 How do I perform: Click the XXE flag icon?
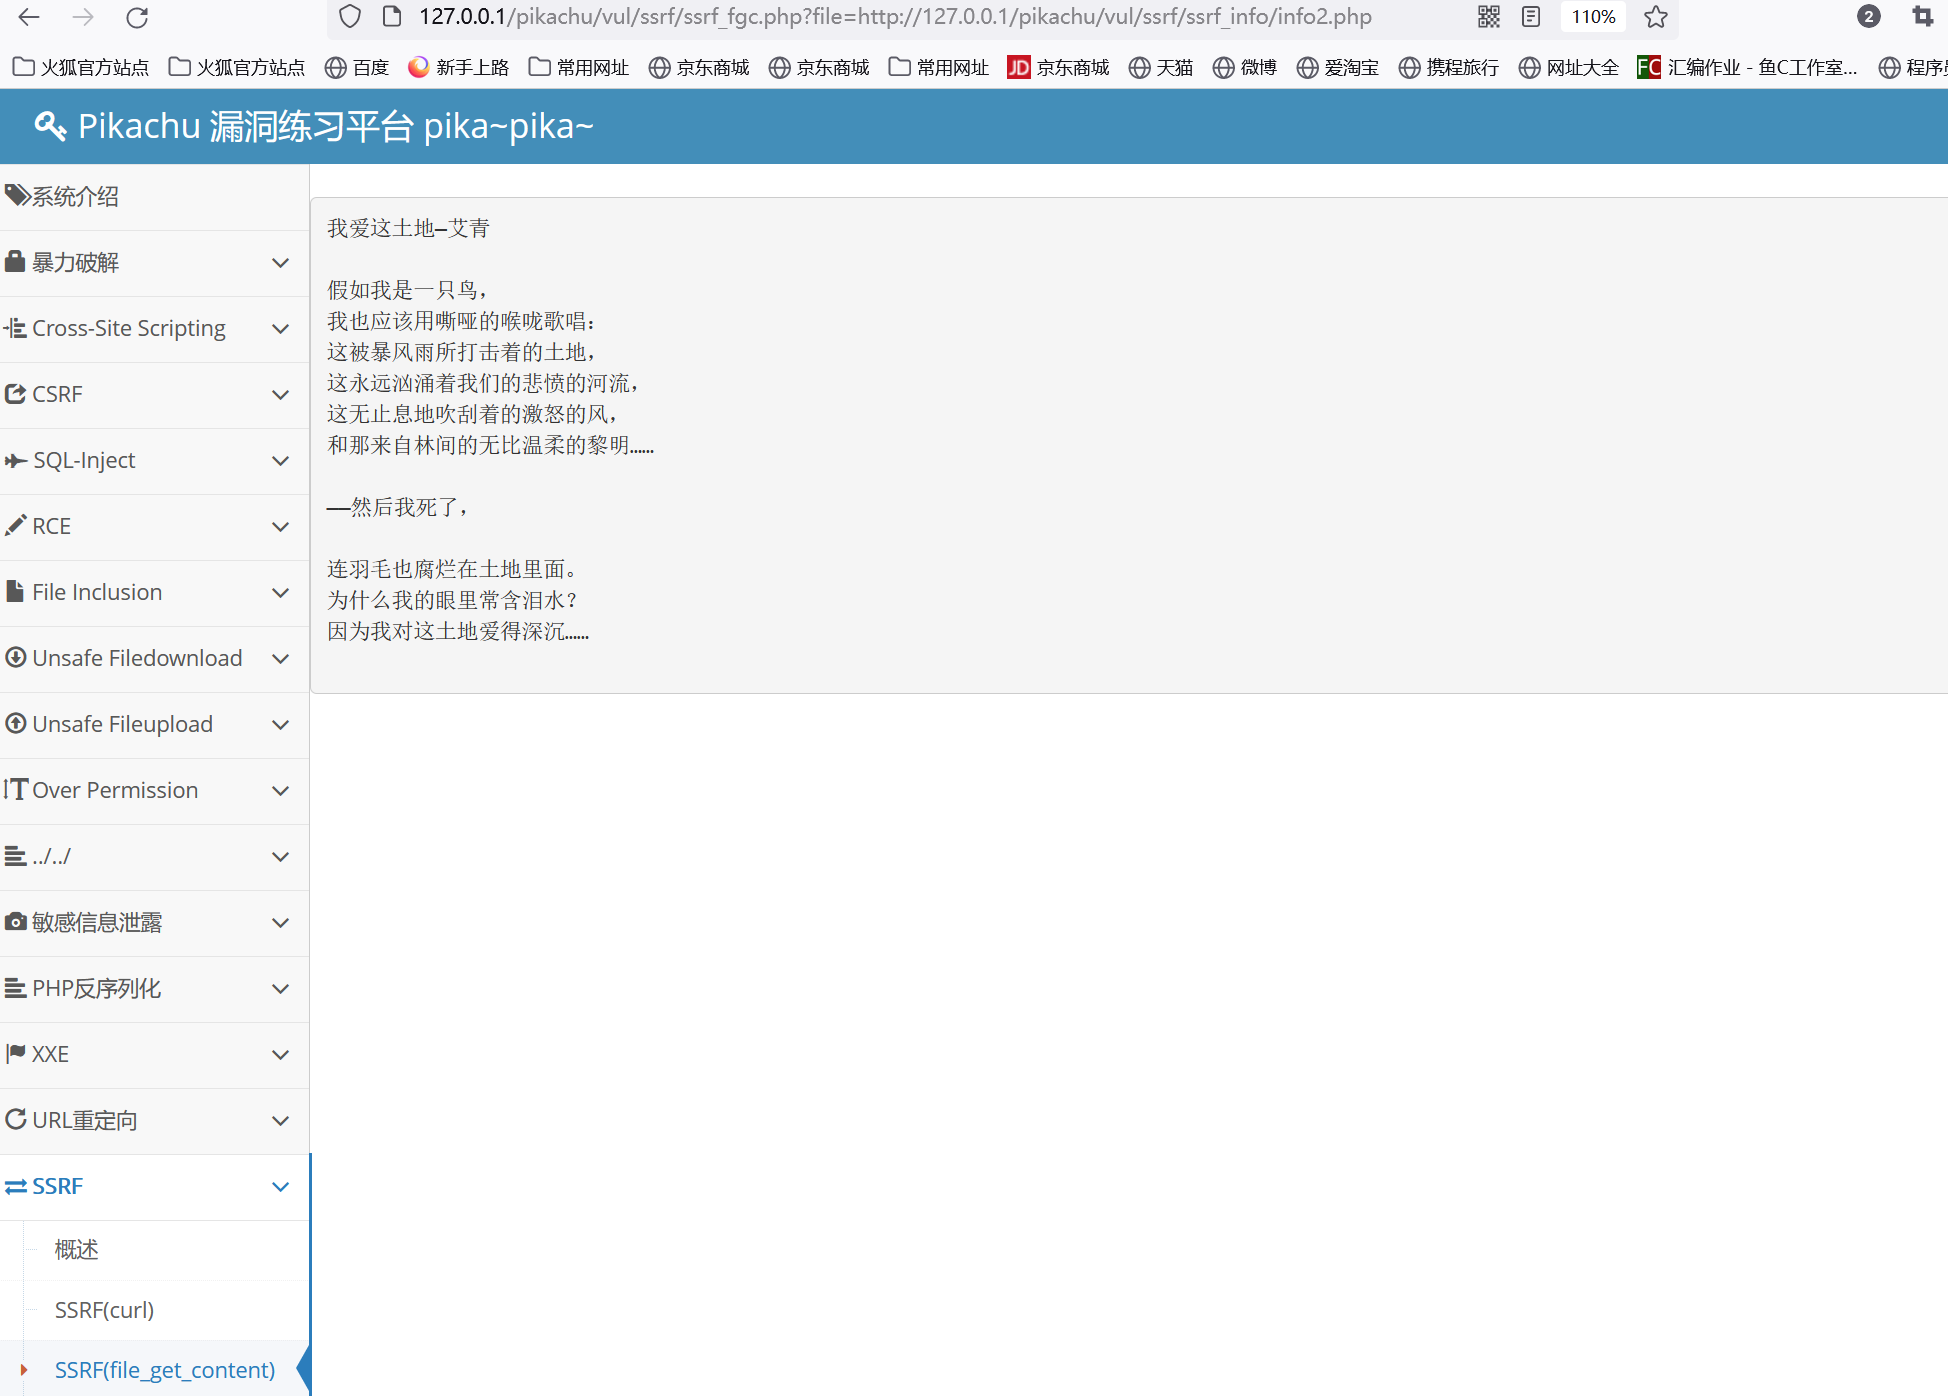15,1053
